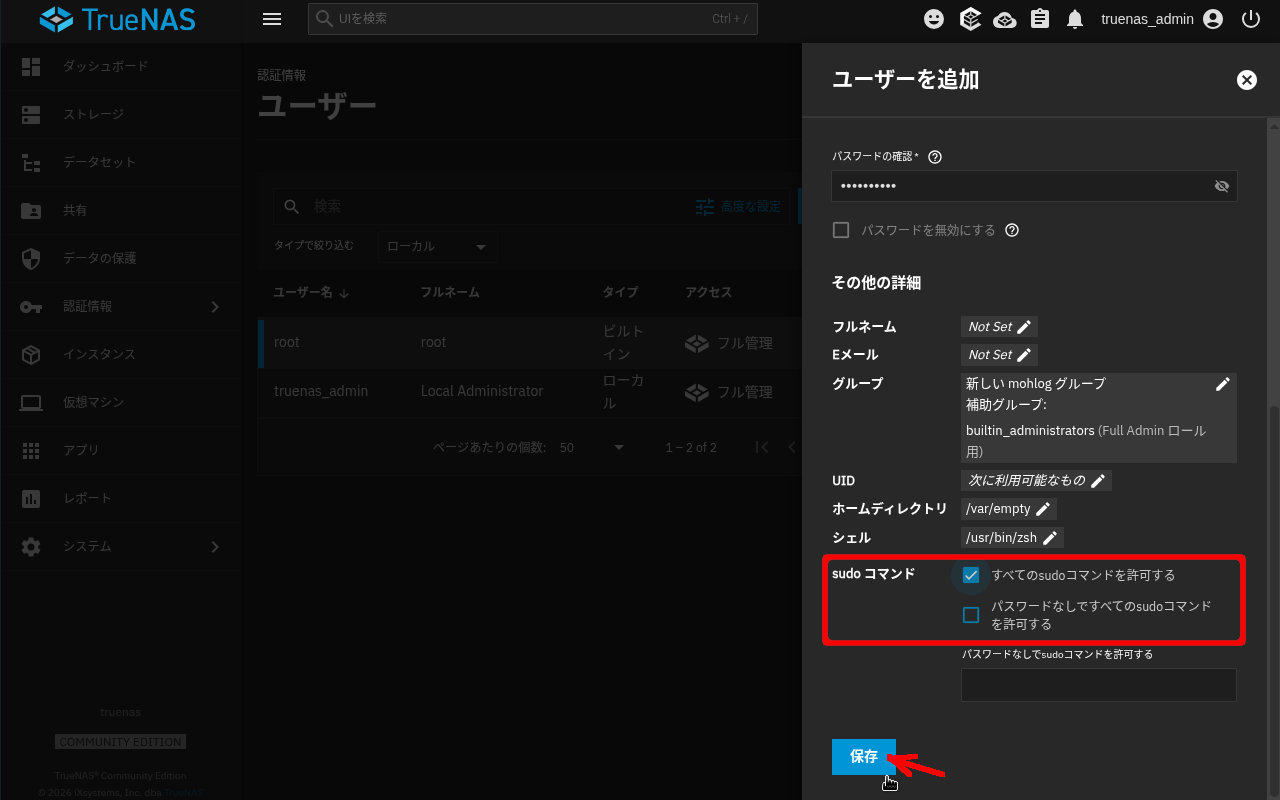Open Datasets in the sidebar
The image size is (1280, 800).
tap(120, 162)
